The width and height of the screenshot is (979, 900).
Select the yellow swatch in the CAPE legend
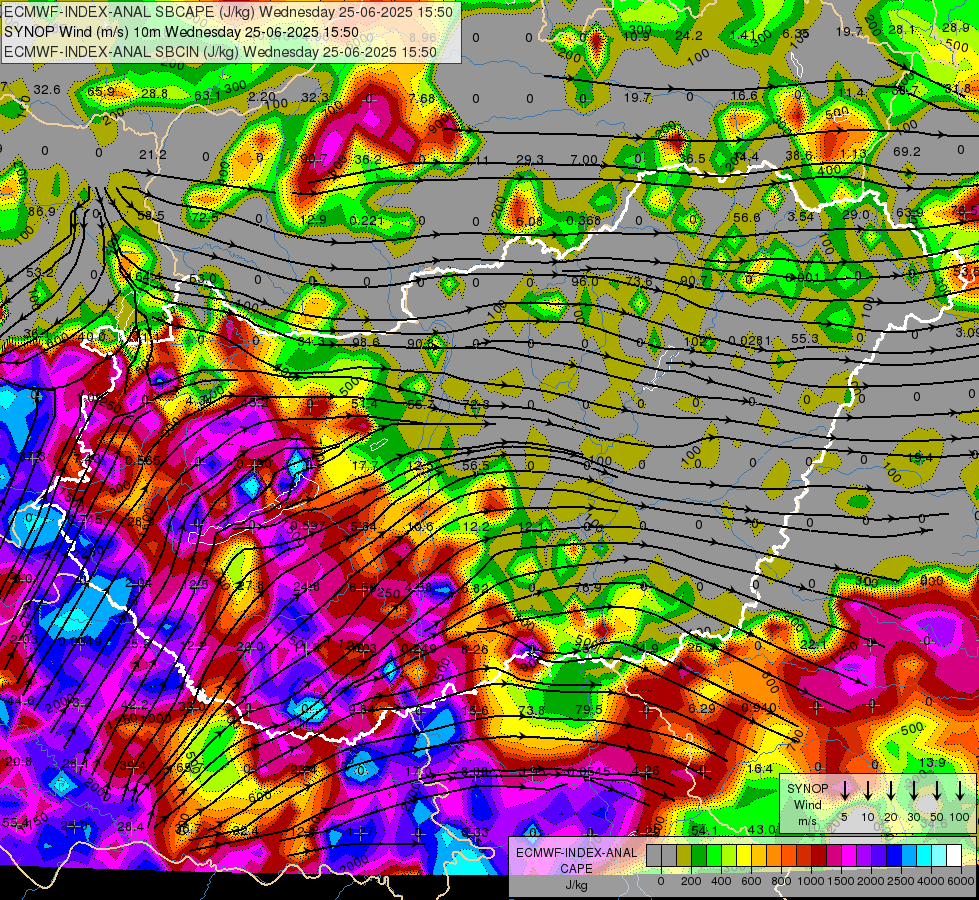[x=744, y=856]
